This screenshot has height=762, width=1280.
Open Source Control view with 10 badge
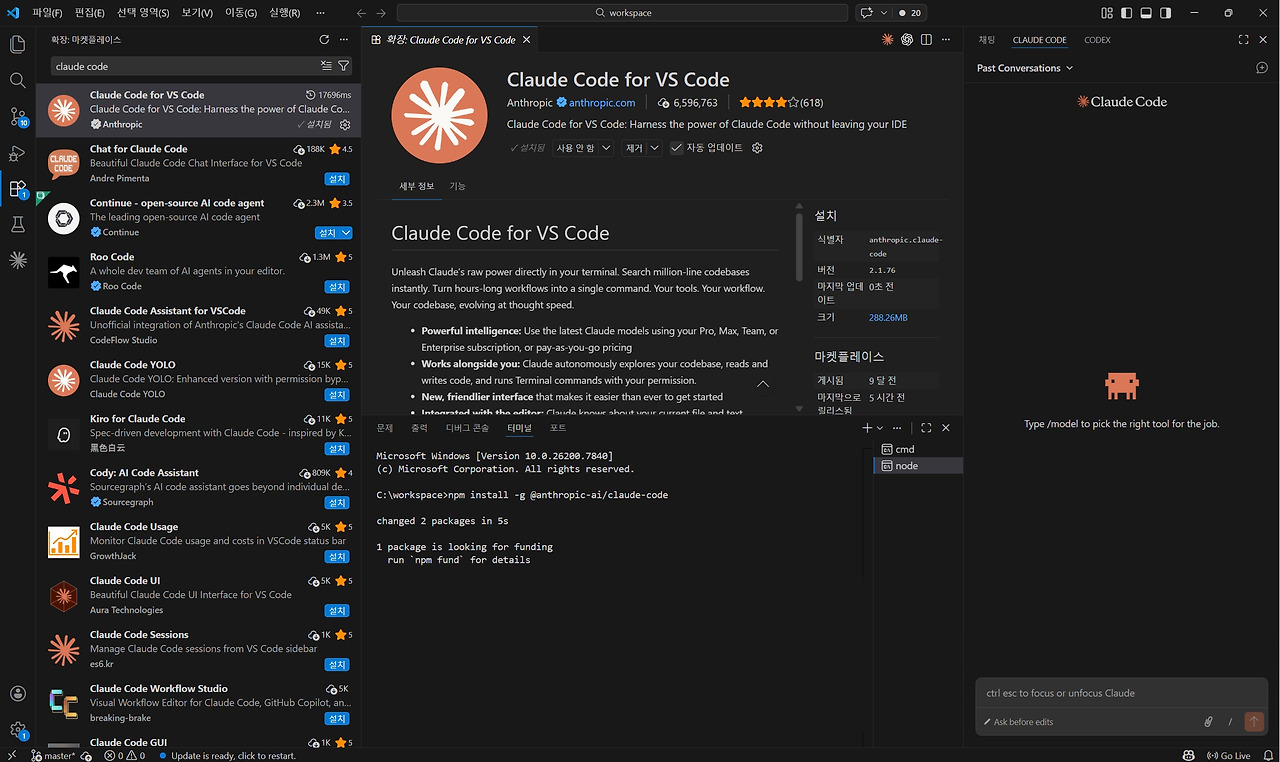tap(17, 117)
